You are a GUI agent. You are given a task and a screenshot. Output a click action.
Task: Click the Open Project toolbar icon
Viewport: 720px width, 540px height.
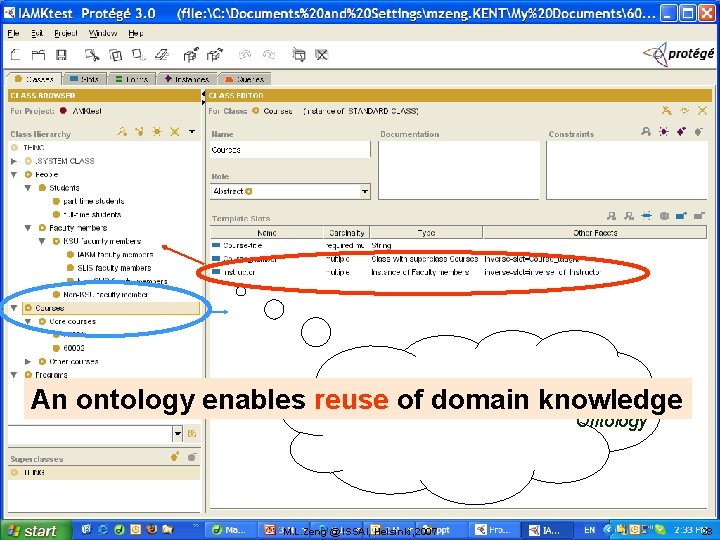[x=38, y=55]
